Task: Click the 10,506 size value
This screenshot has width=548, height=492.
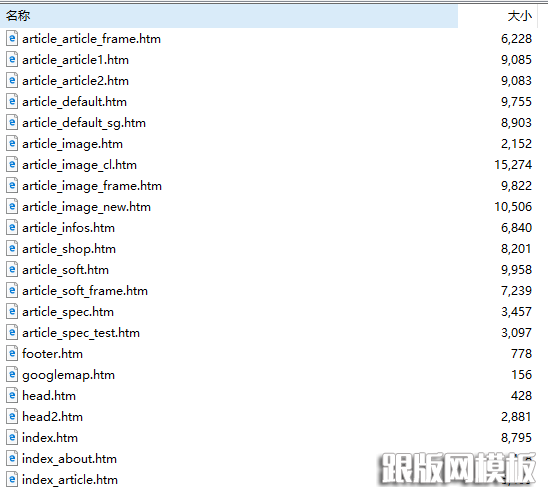Action: click(x=513, y=207)
